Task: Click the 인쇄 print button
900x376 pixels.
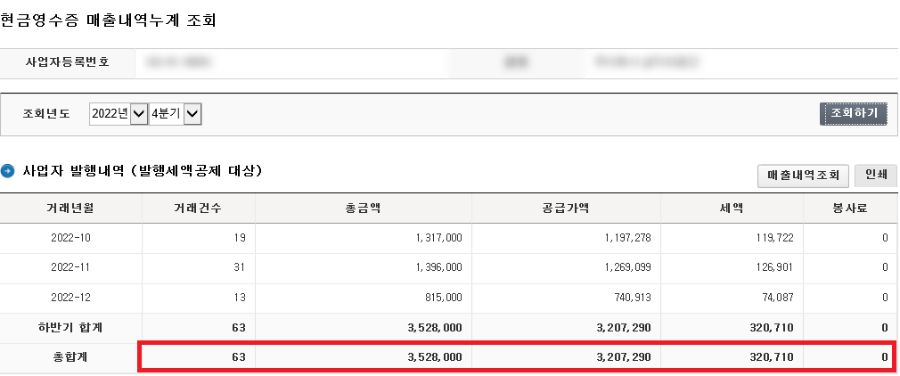Action: click(875, 176)
